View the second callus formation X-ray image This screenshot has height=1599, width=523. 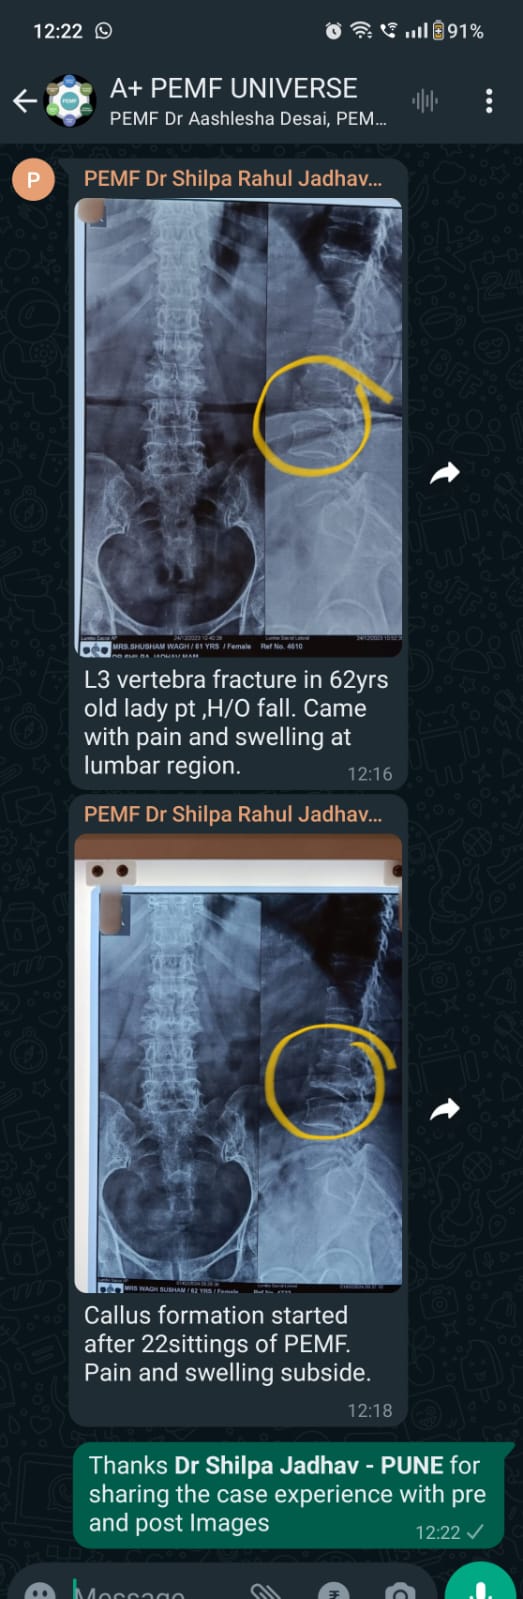click(x=240, y=1063)
